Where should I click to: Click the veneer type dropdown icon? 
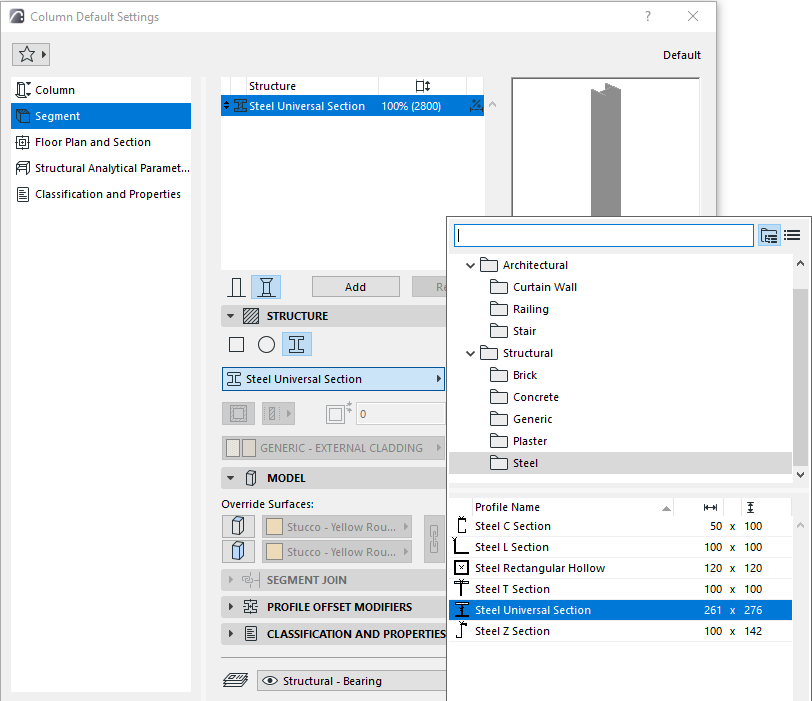coord(278,414)
